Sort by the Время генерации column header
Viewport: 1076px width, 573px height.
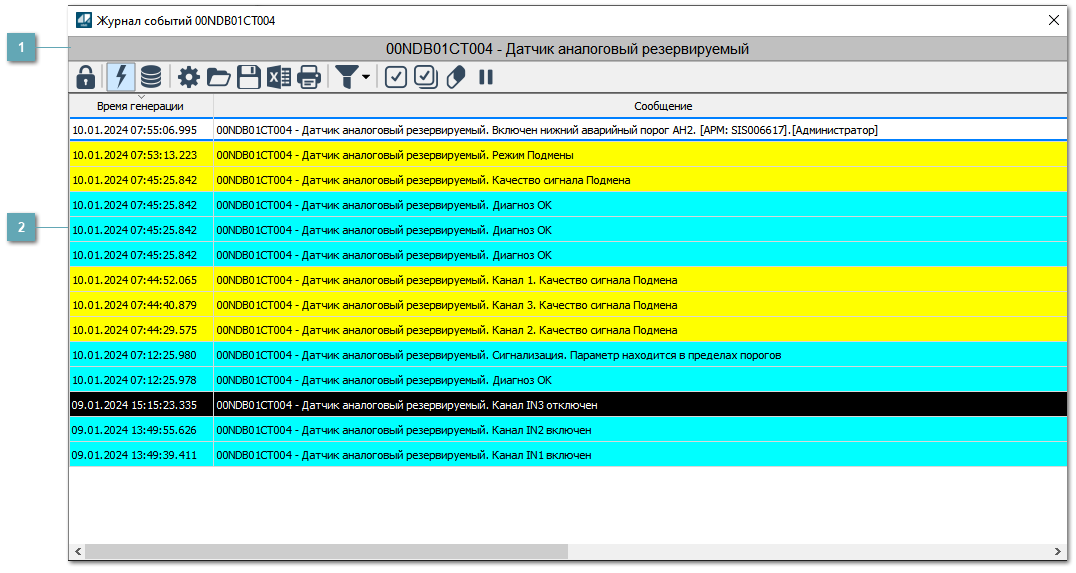[140, 106]
